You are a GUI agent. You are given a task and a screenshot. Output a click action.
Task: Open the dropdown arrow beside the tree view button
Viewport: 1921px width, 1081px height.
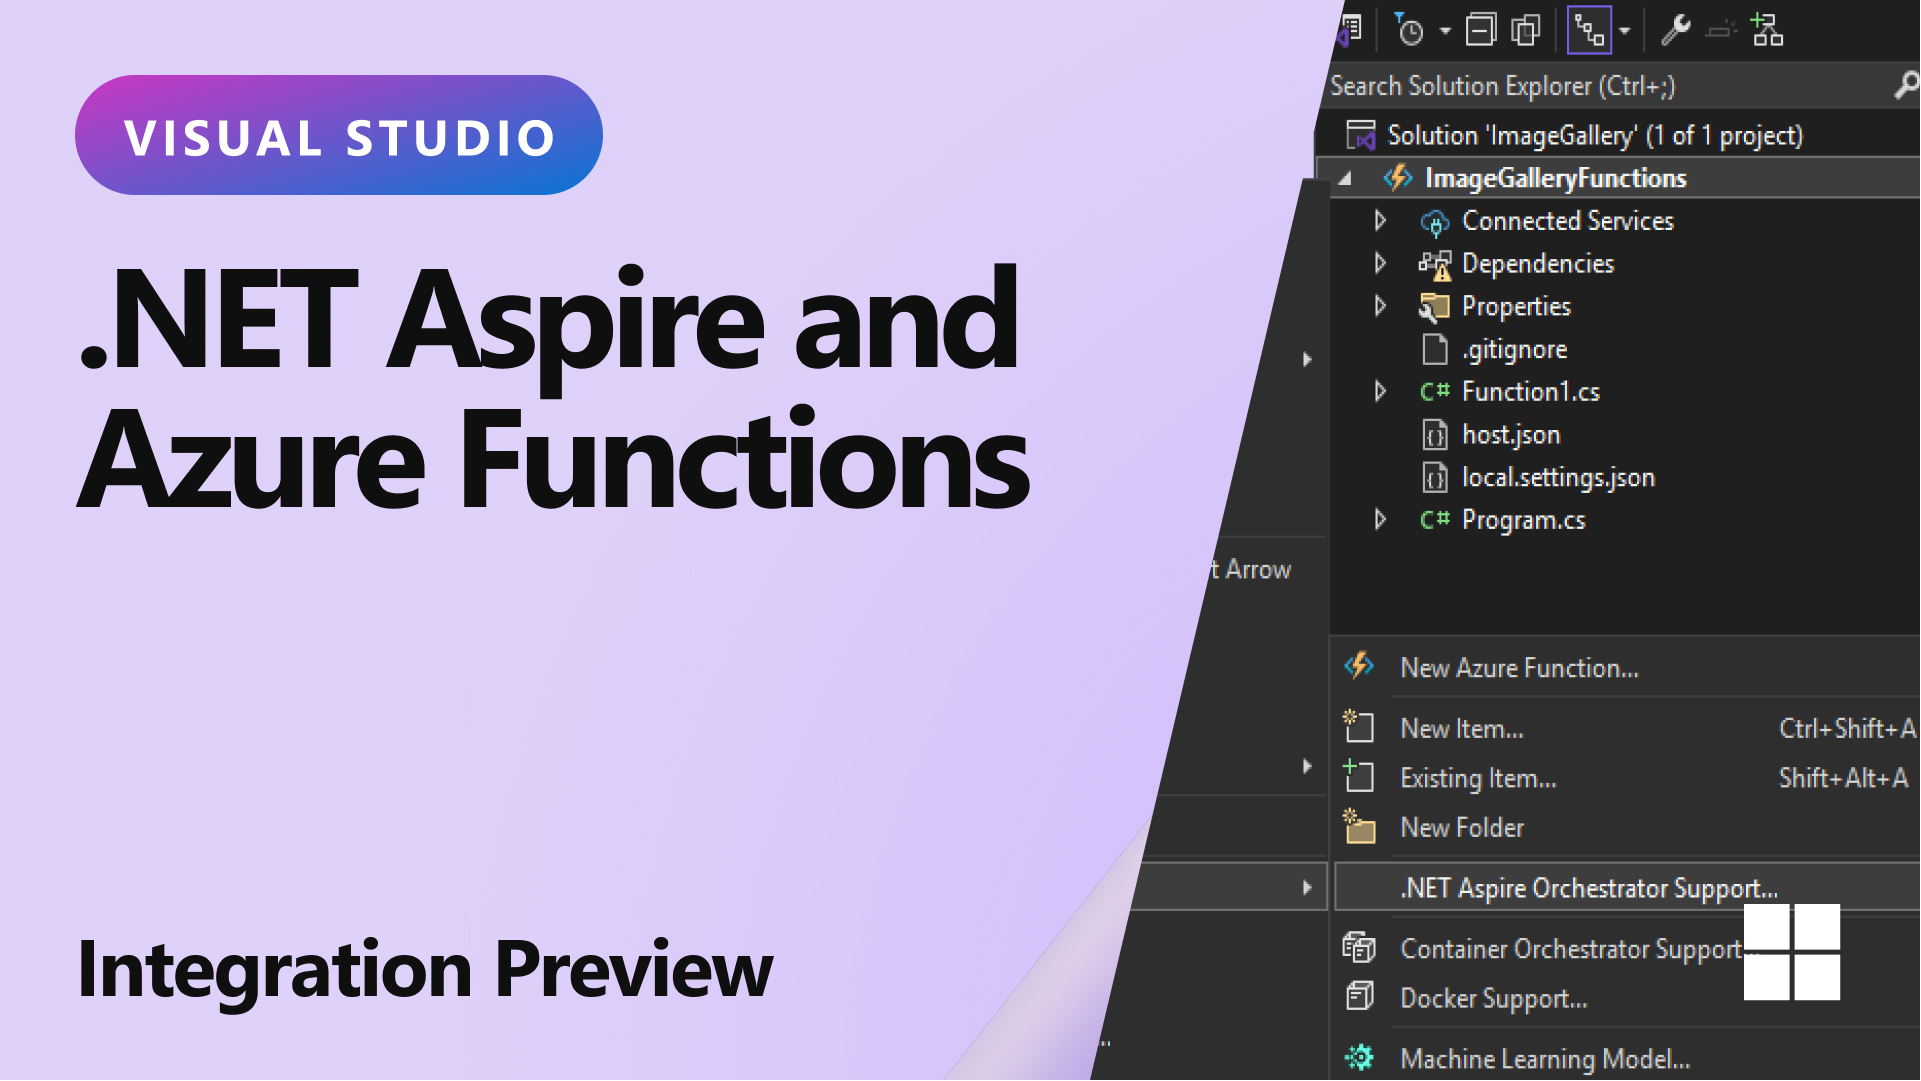click(x=1625, y=31)
